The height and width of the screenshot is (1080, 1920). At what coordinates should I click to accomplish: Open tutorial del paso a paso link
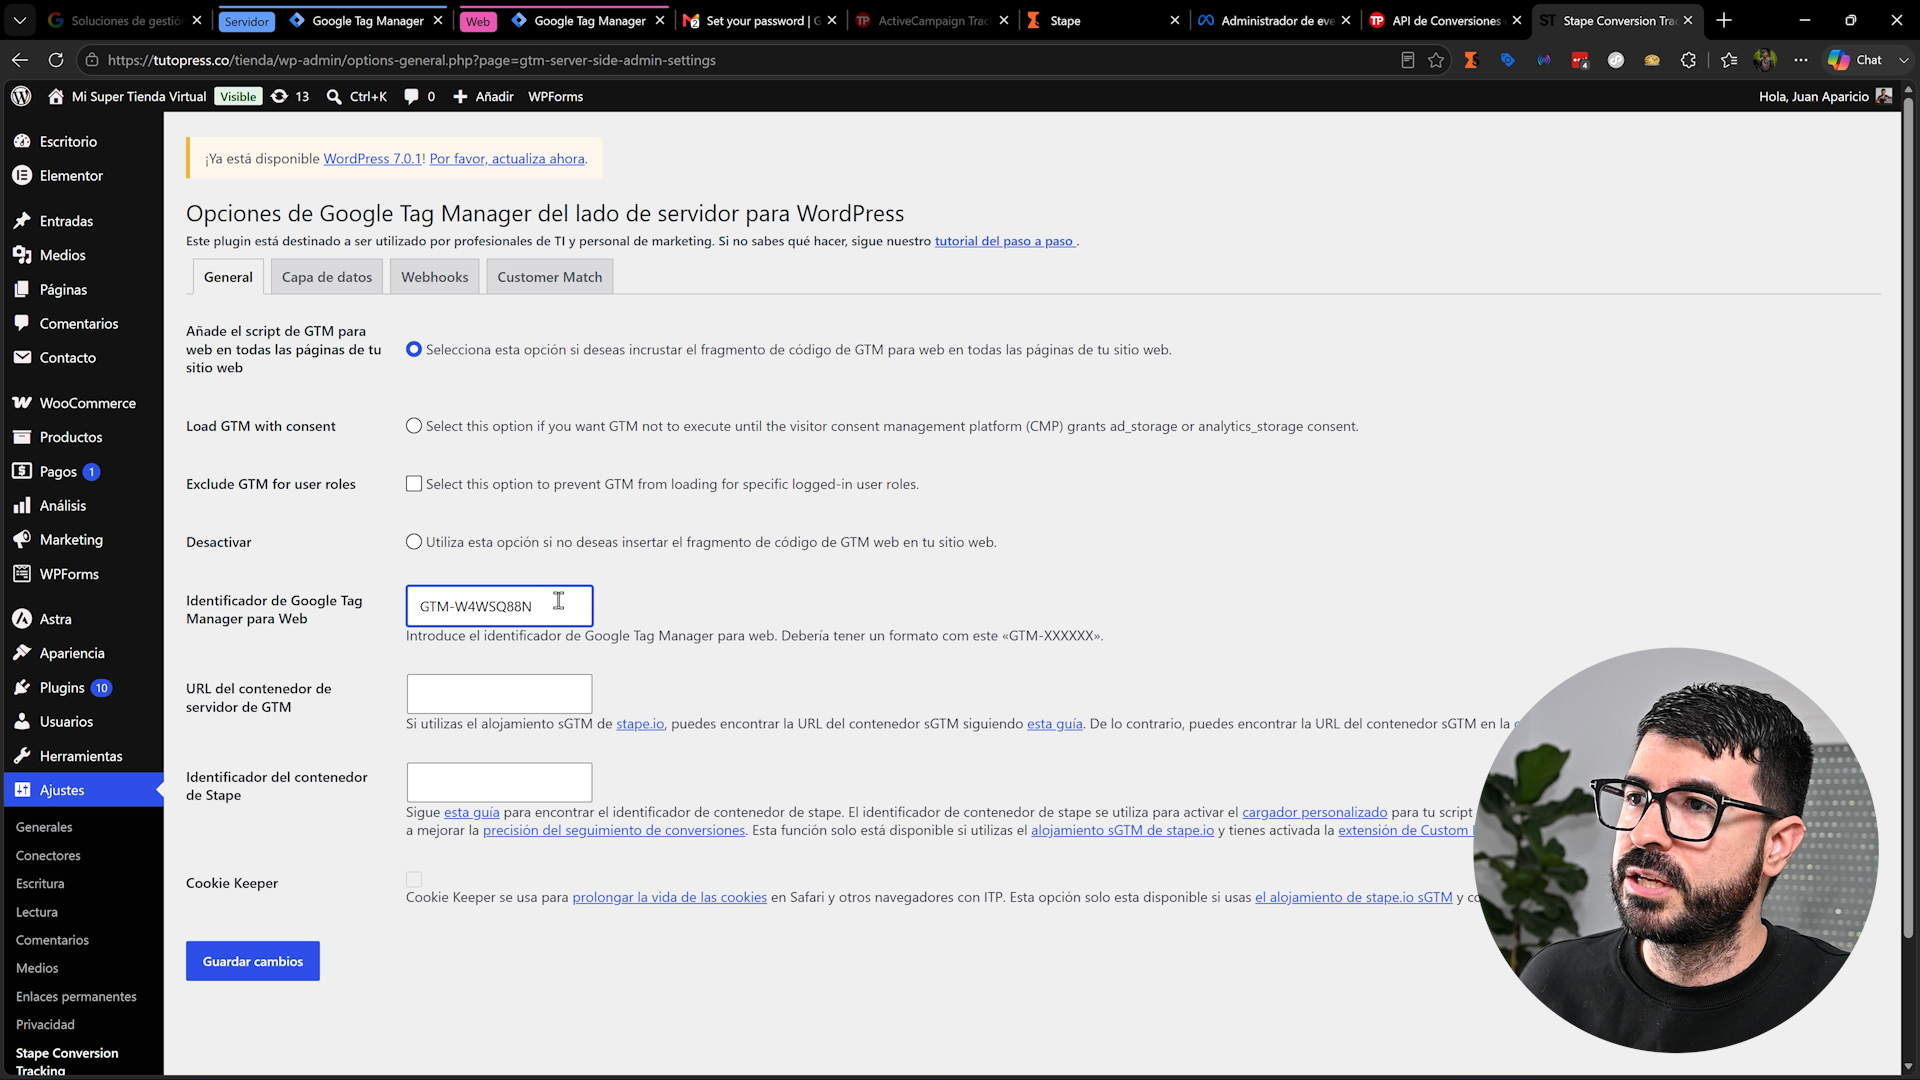pos(1004,241)
